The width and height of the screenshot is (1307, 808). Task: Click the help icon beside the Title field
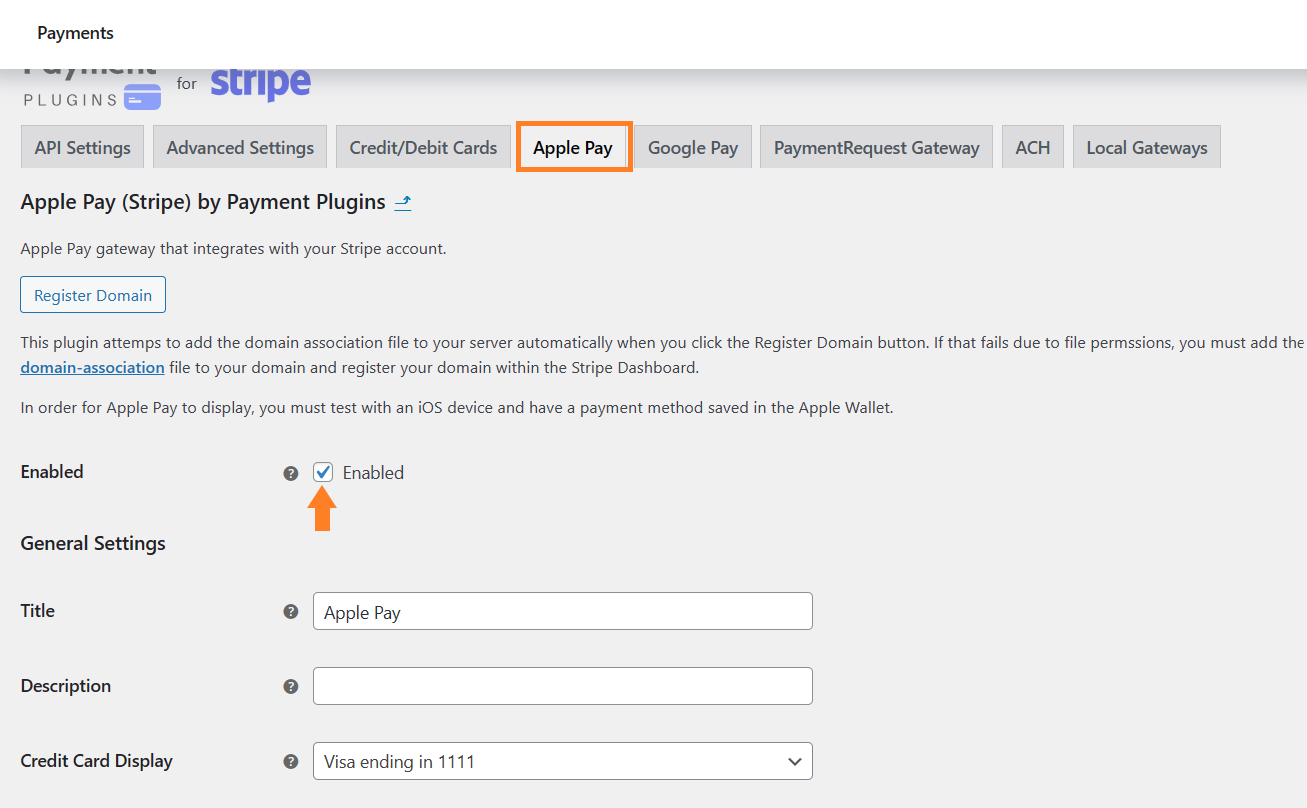(291, 611)
